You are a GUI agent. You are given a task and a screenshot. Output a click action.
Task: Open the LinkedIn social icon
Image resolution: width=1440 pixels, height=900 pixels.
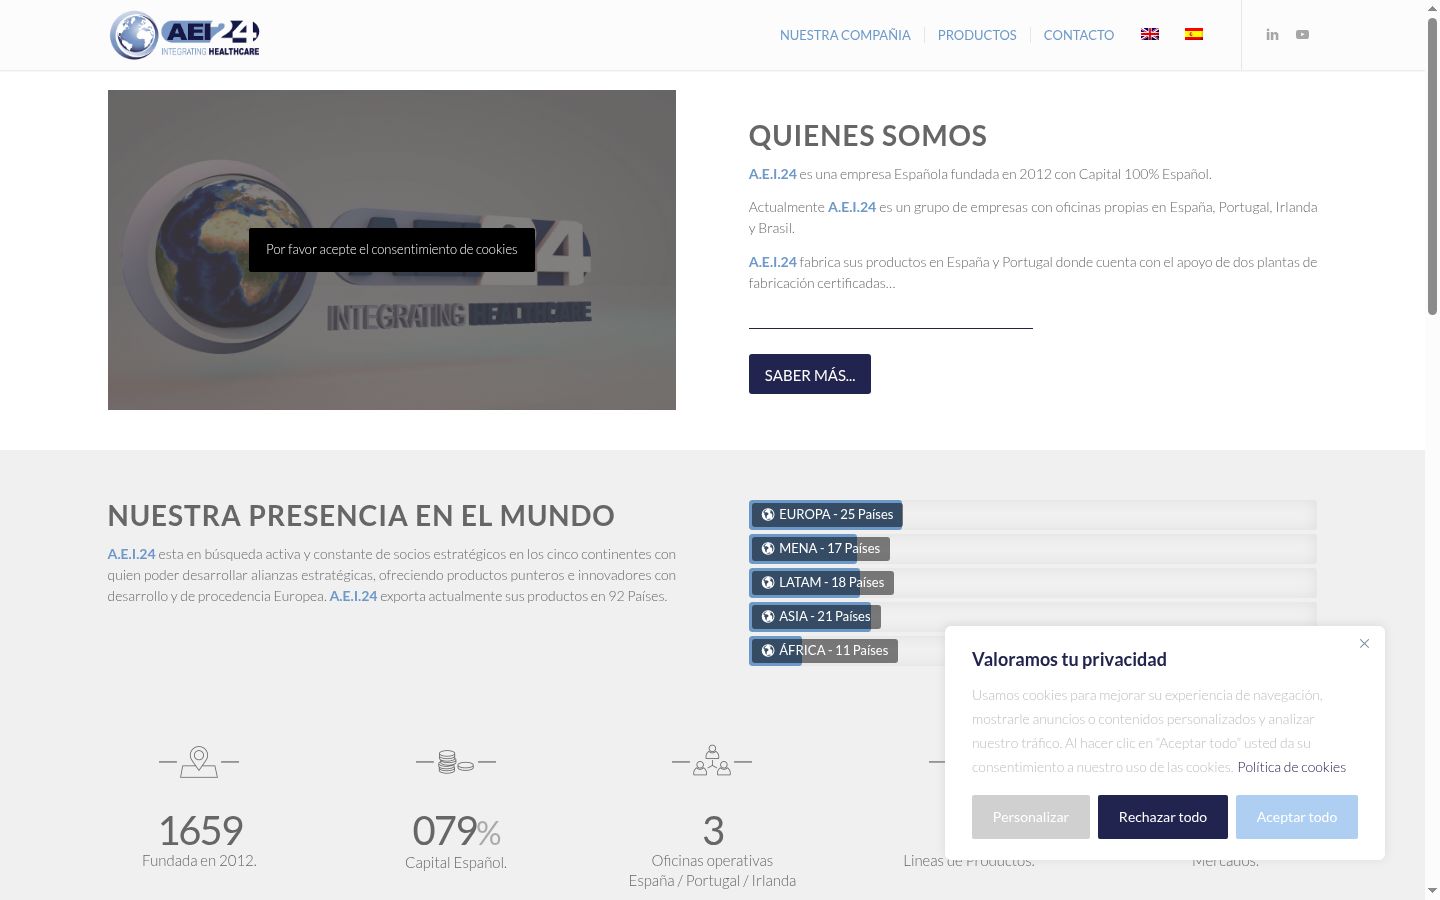point(1272,35)
